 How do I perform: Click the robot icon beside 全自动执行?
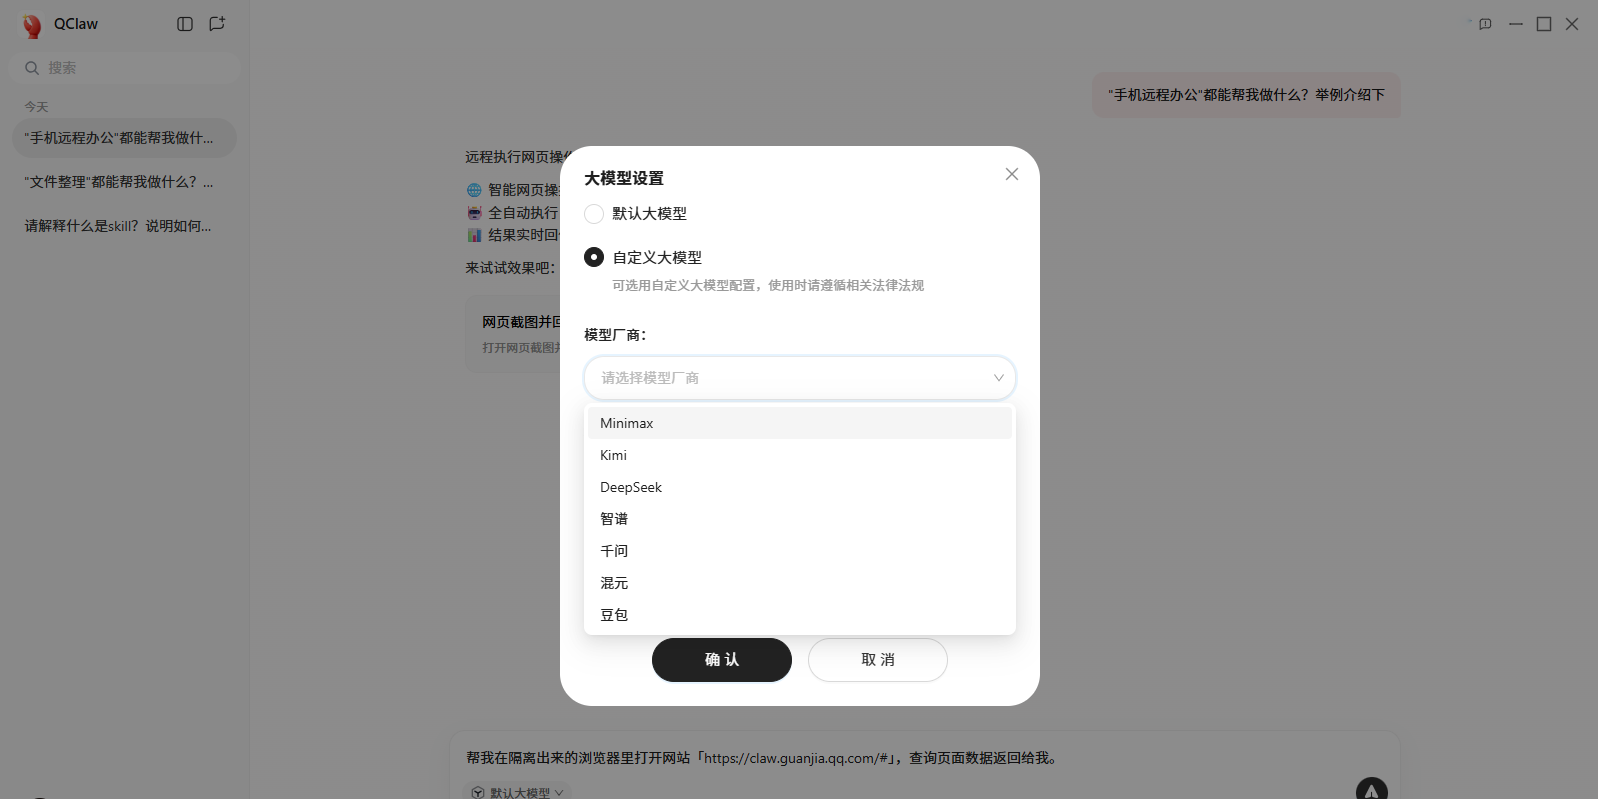click(474, 213)
